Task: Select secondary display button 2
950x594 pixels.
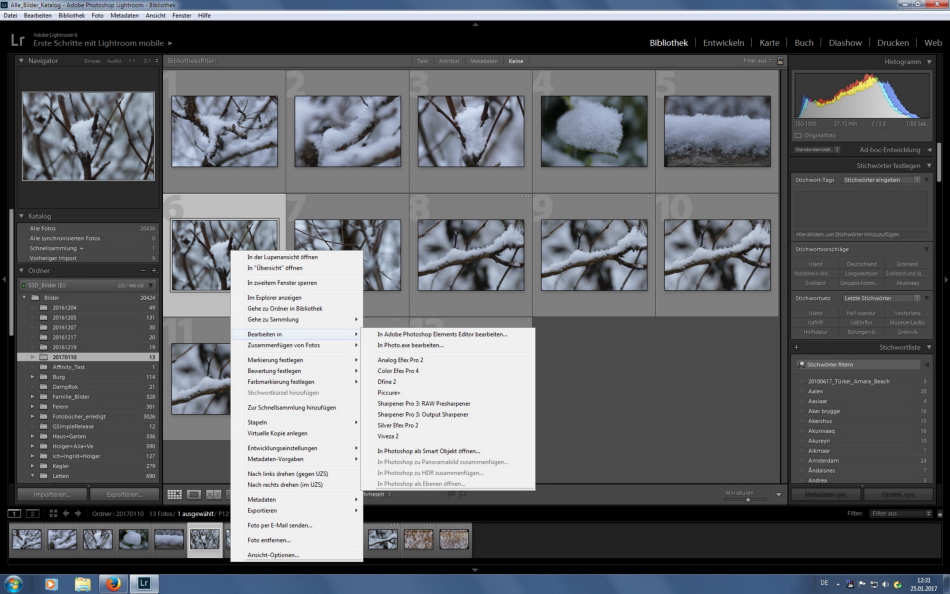Action: click(x=32, y=514)
